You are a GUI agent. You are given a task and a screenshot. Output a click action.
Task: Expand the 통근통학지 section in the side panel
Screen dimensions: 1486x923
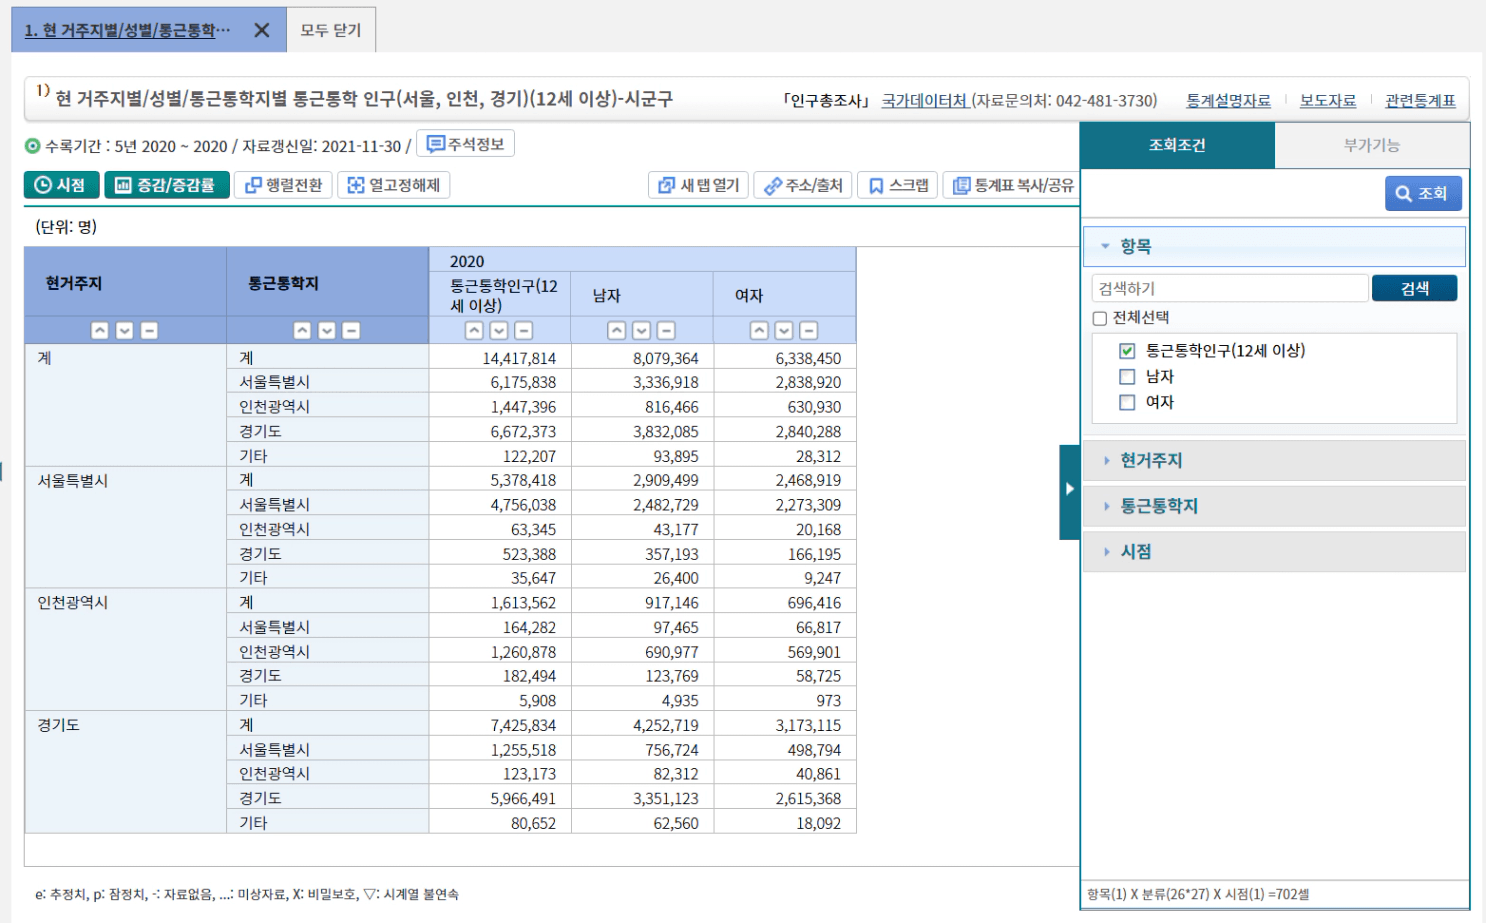click(1274, 506)
